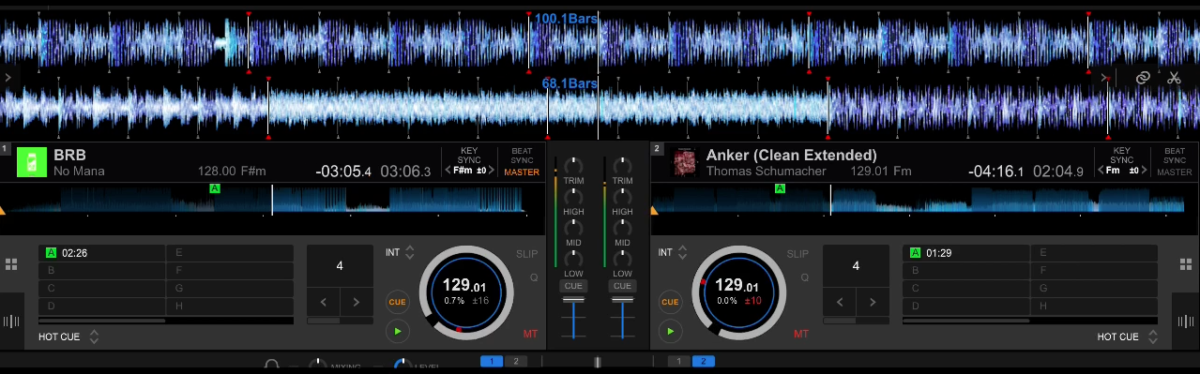Click BRB green track artwork icon
The width and height of the screenshot is (1200, 374).
[32, 162]
